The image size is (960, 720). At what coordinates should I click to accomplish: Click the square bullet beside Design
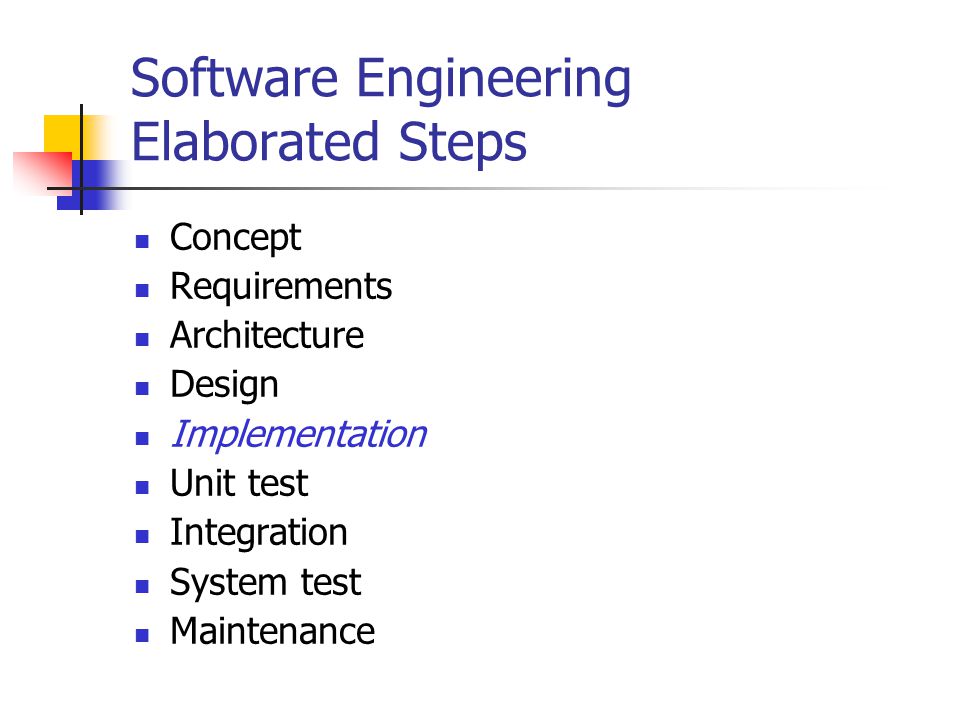[x=142, y=388]
